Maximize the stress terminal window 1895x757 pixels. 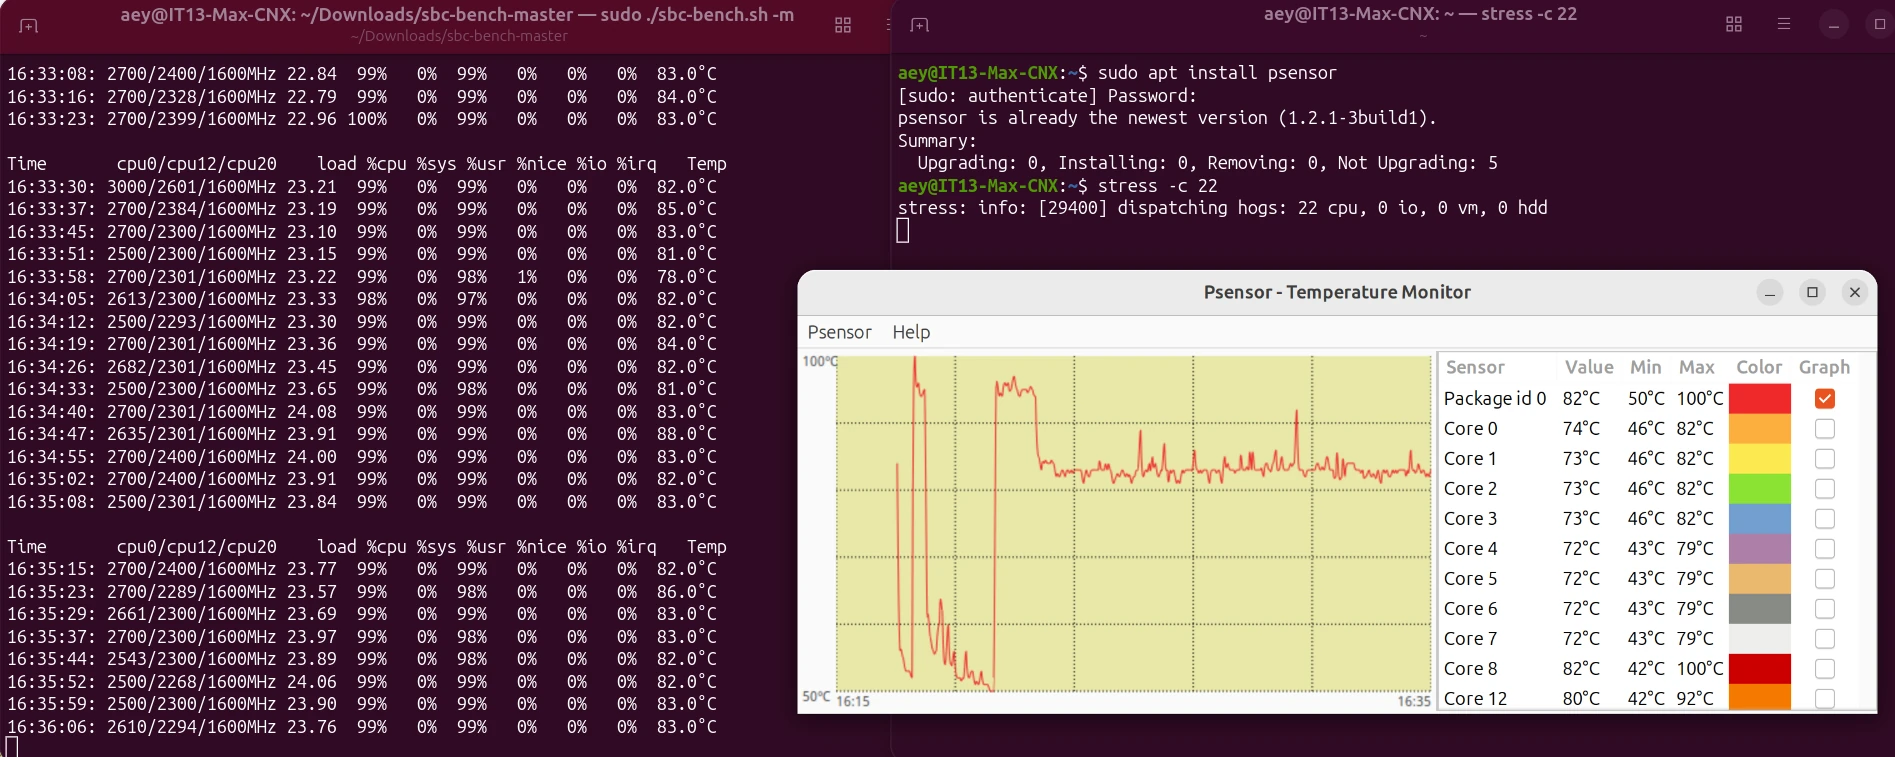click(1879, 25)
